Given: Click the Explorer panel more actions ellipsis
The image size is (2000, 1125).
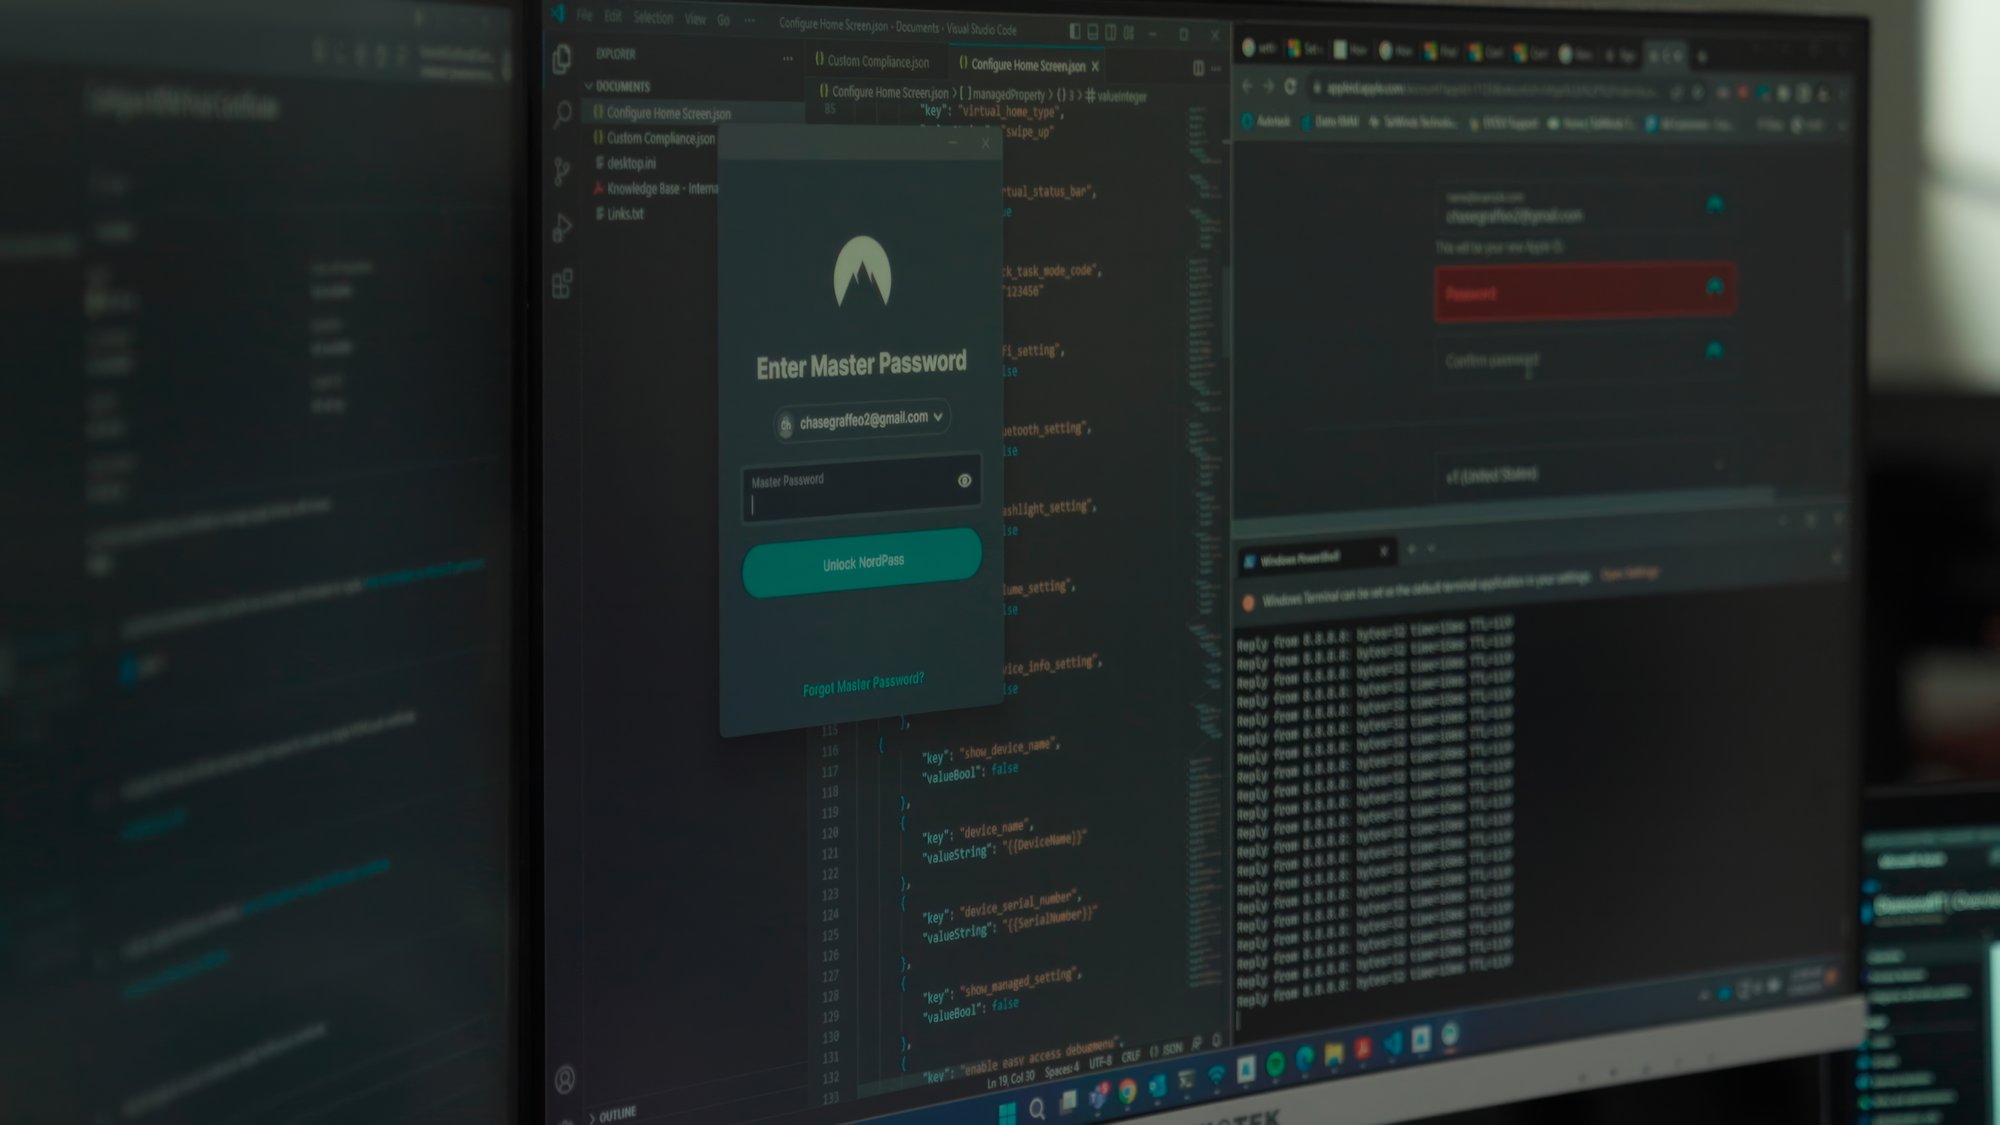Looking at the screenshot, I should tap(787, 58).
